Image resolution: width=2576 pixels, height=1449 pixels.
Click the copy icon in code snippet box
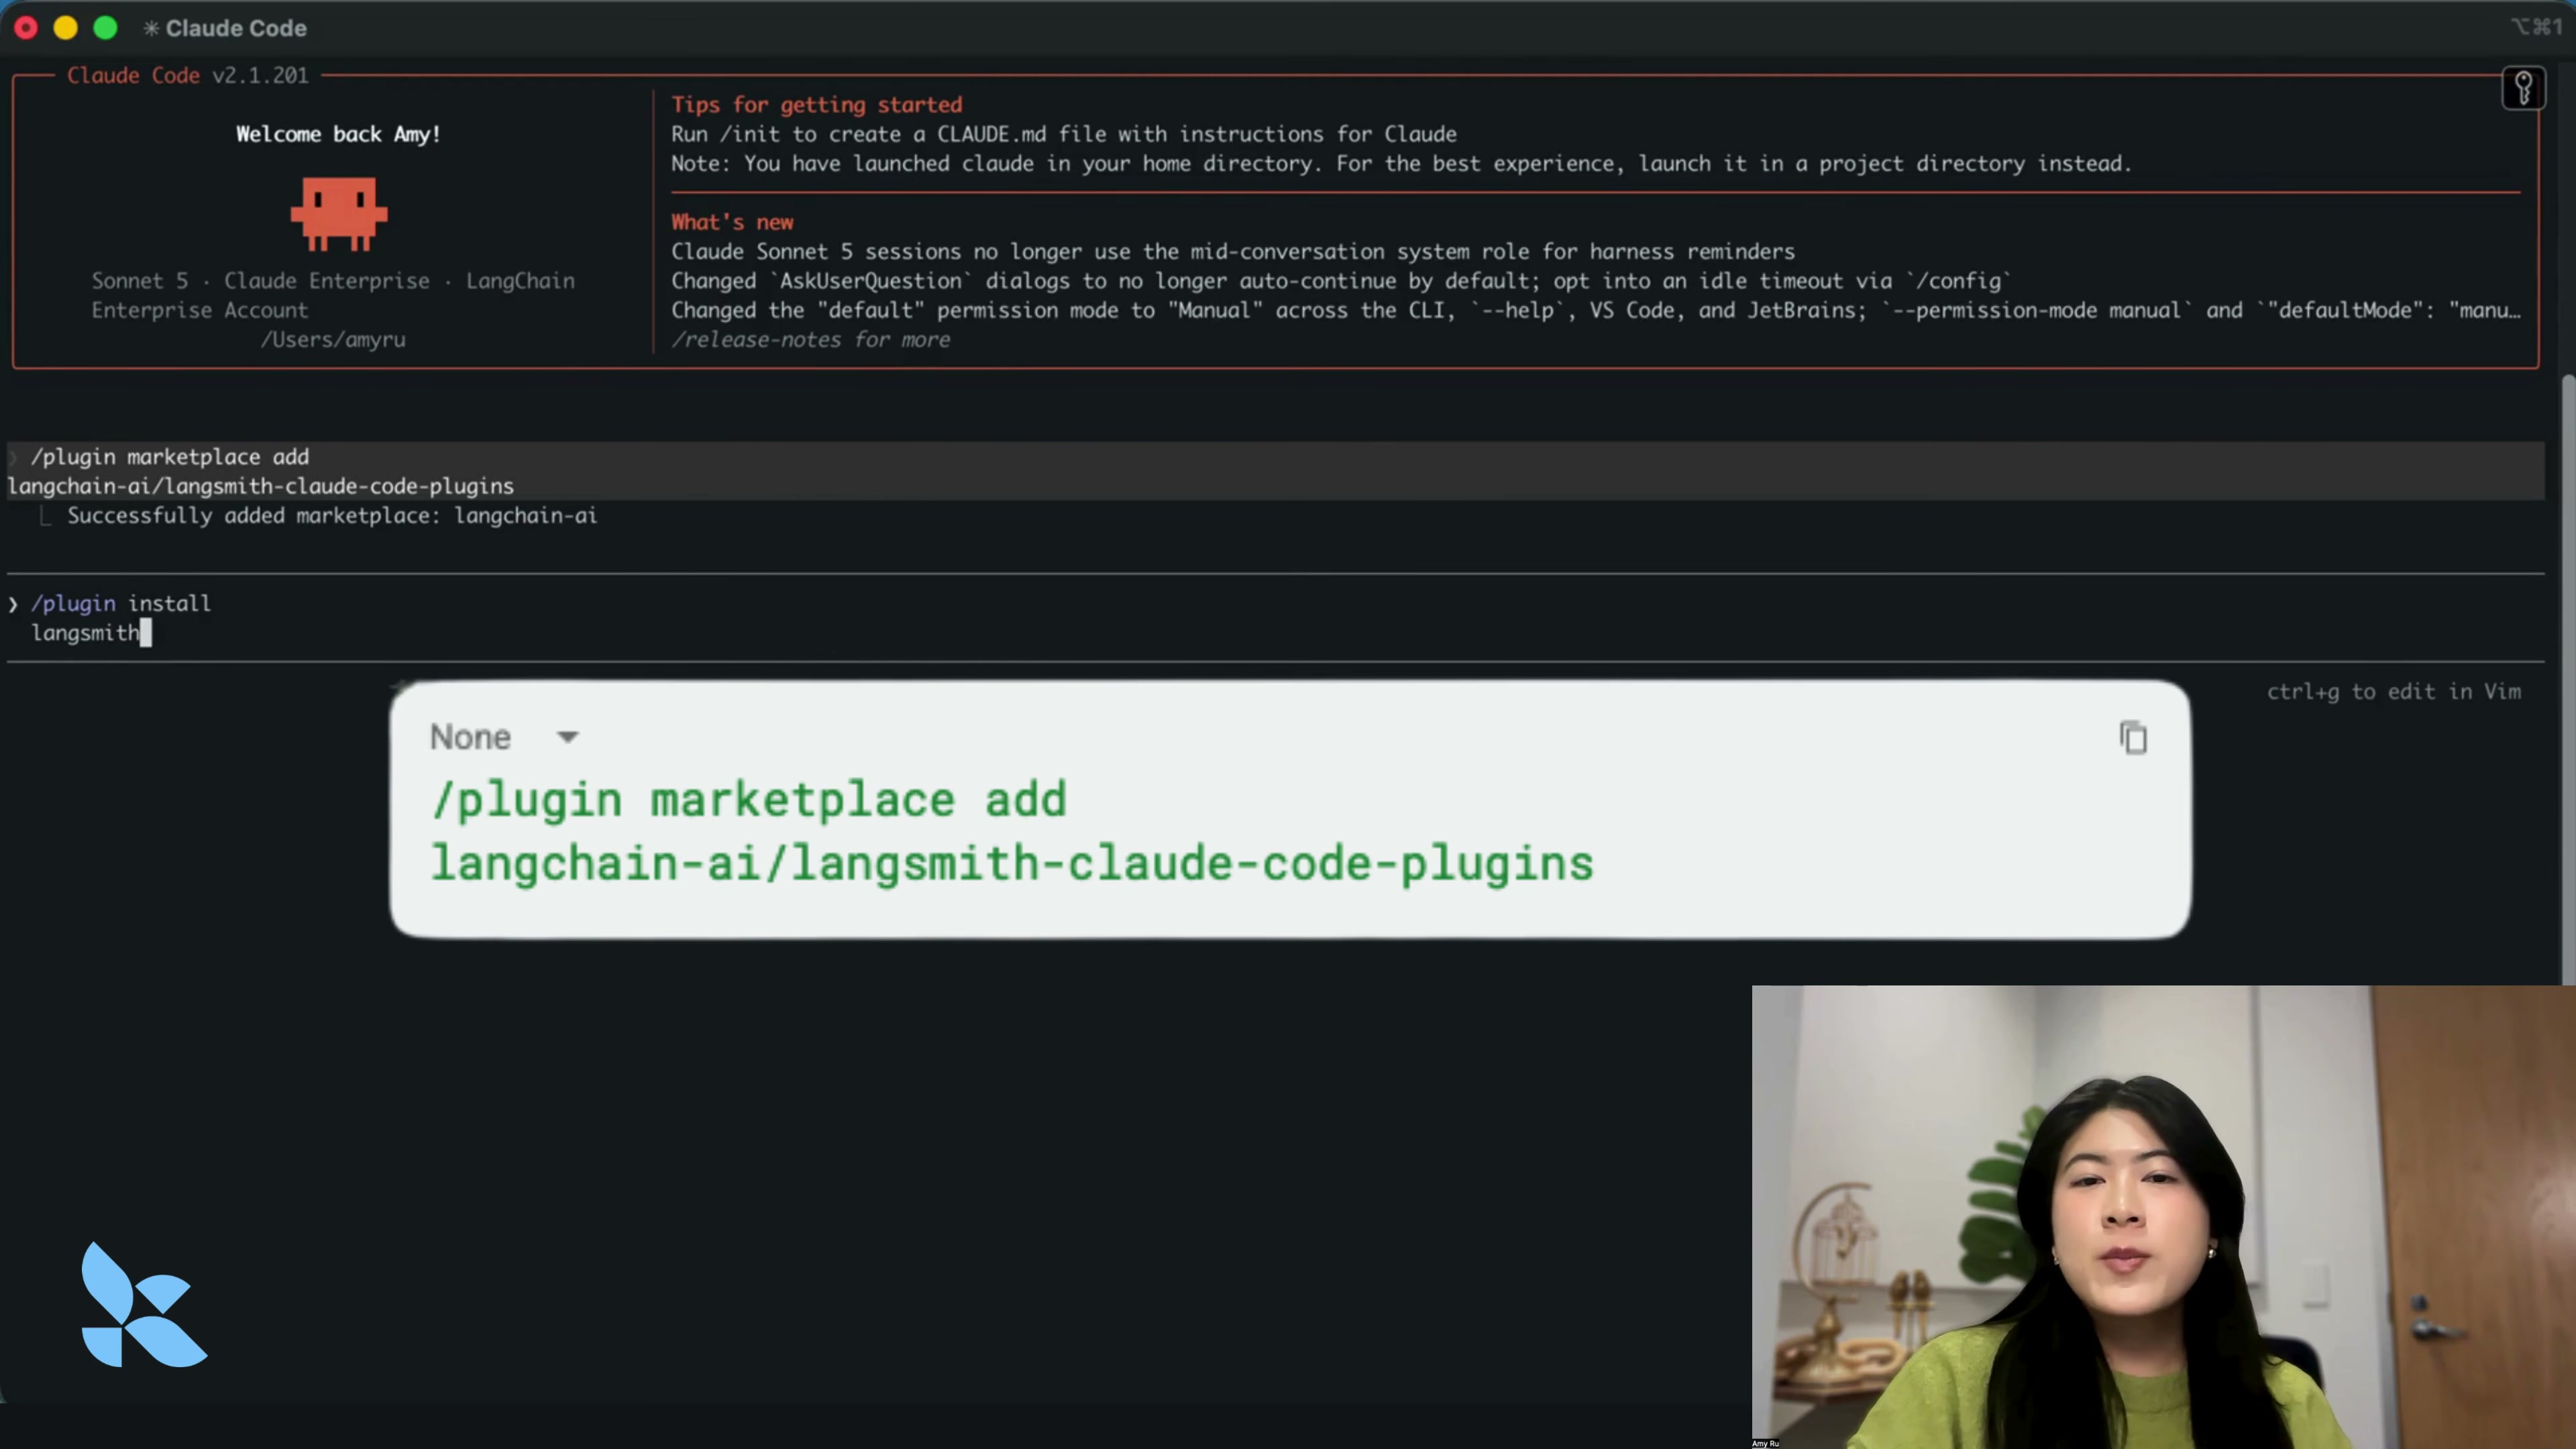2132,737
